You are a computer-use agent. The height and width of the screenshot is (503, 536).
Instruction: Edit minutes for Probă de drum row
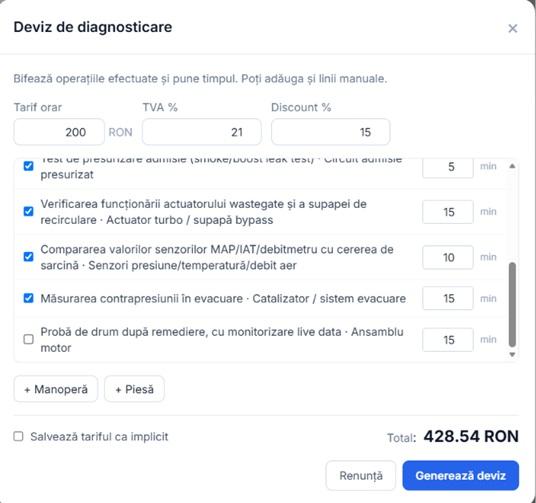click(448, 340)
